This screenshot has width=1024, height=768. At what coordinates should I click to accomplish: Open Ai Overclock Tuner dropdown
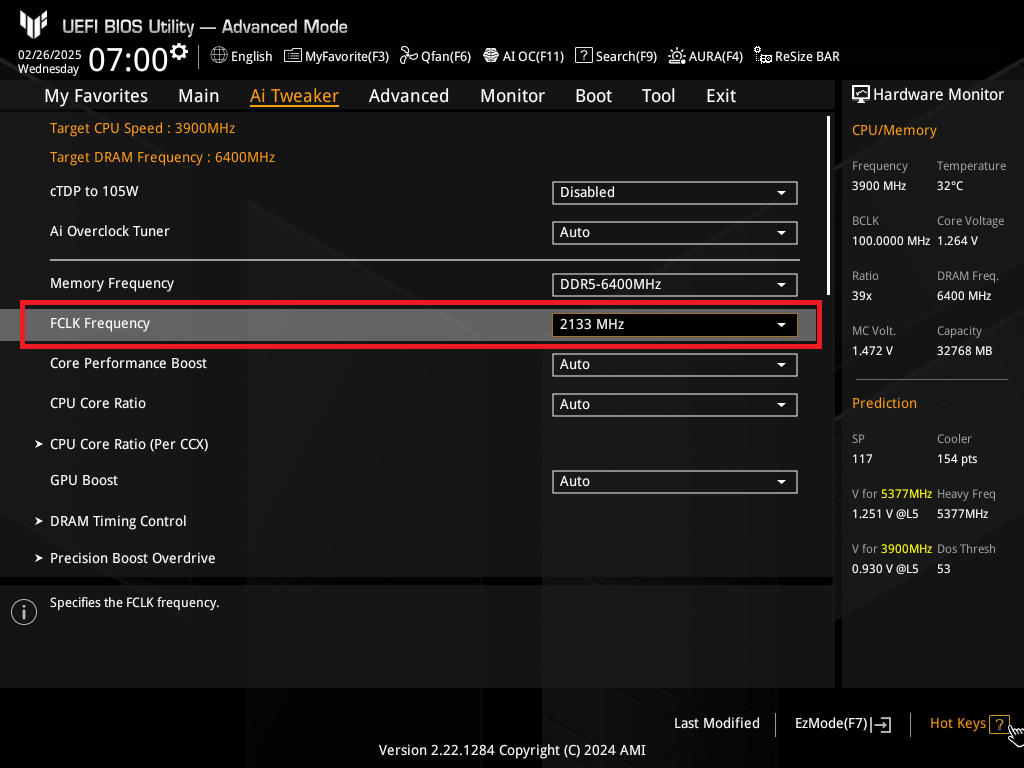pos(675,232)
